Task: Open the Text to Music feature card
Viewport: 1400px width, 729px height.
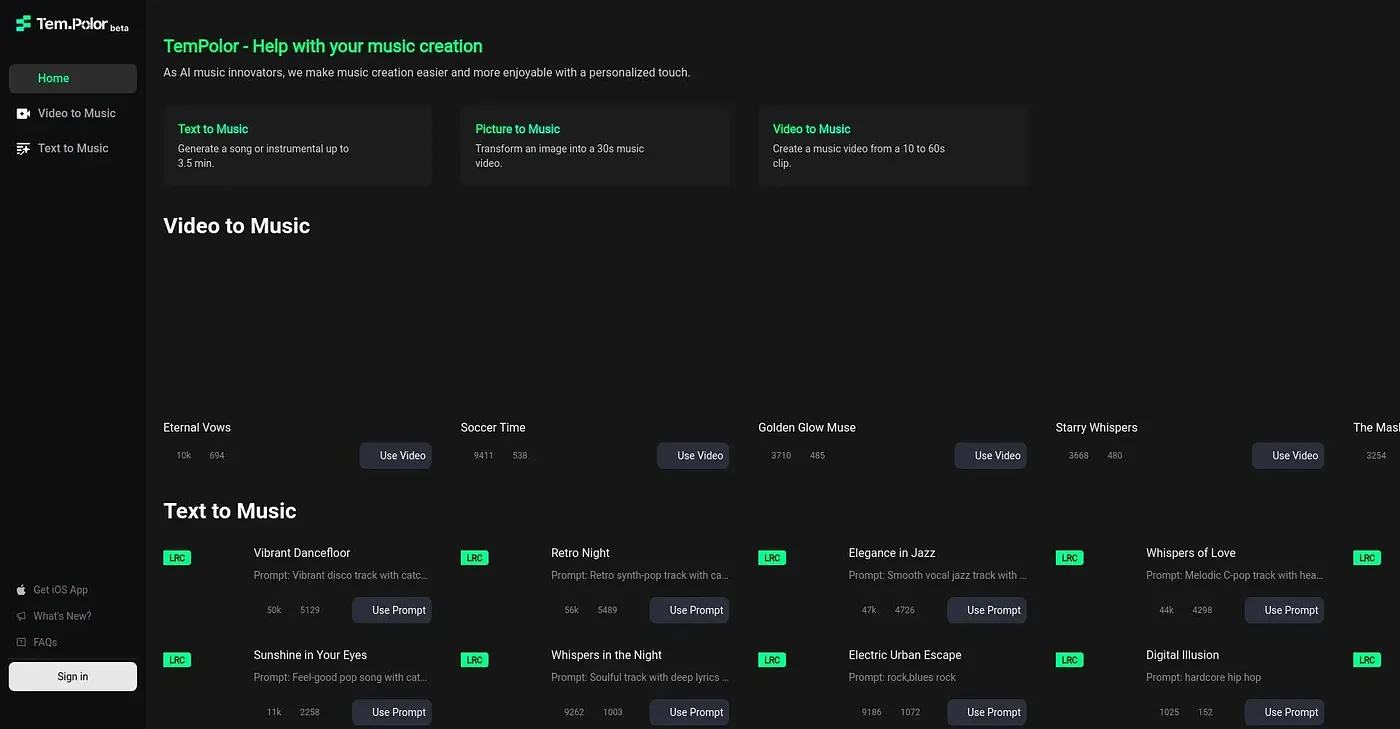Action: pos(298,146)
